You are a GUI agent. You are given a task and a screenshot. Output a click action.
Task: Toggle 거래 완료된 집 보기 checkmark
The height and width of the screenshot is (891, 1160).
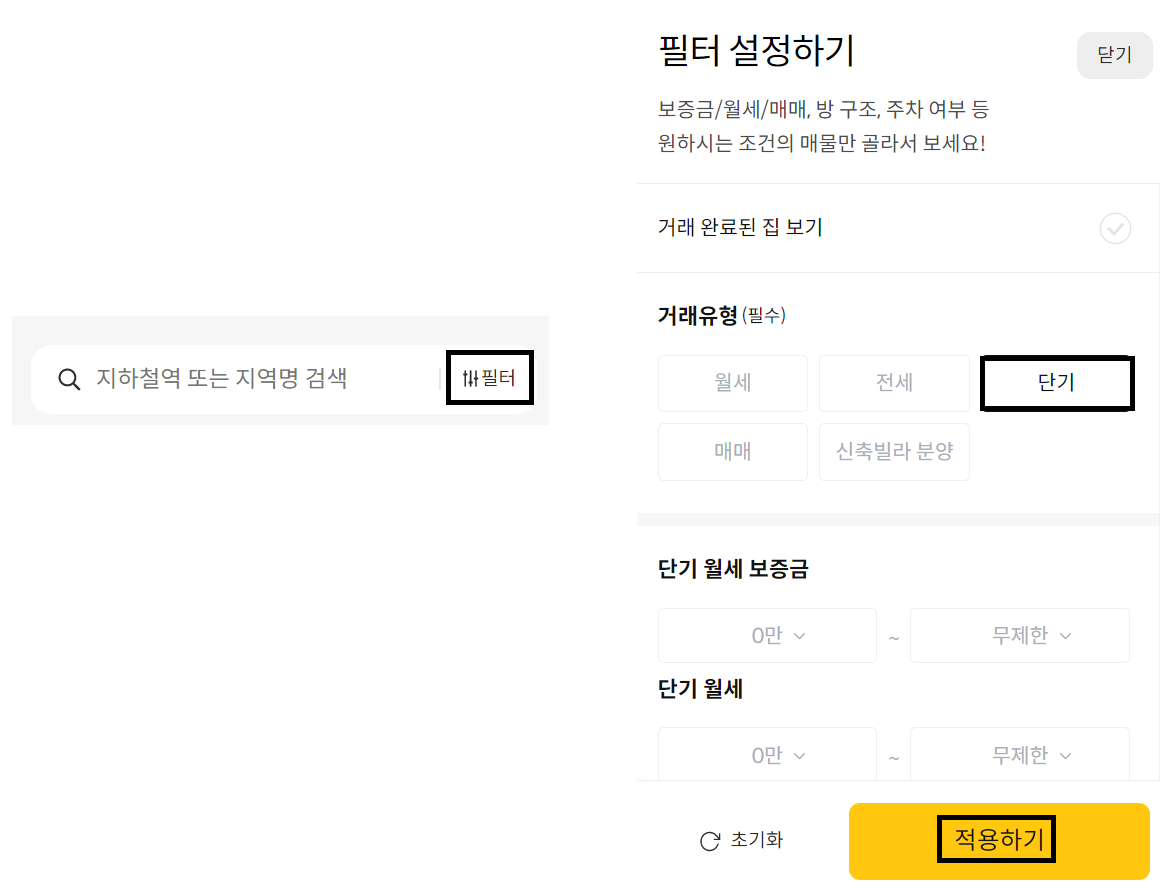[1115, 229]
